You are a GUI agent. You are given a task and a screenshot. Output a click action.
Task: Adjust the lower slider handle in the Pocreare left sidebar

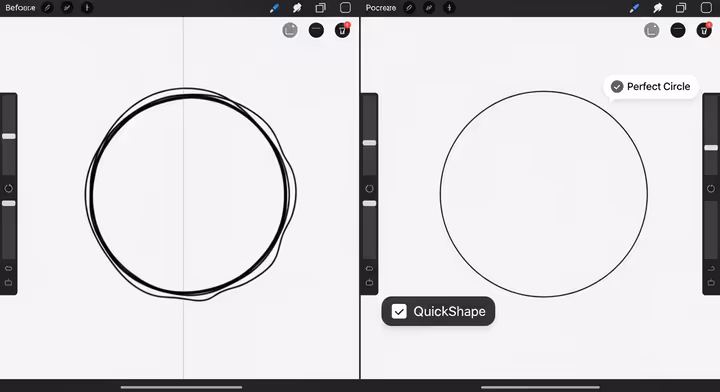[x=370, y=203]
